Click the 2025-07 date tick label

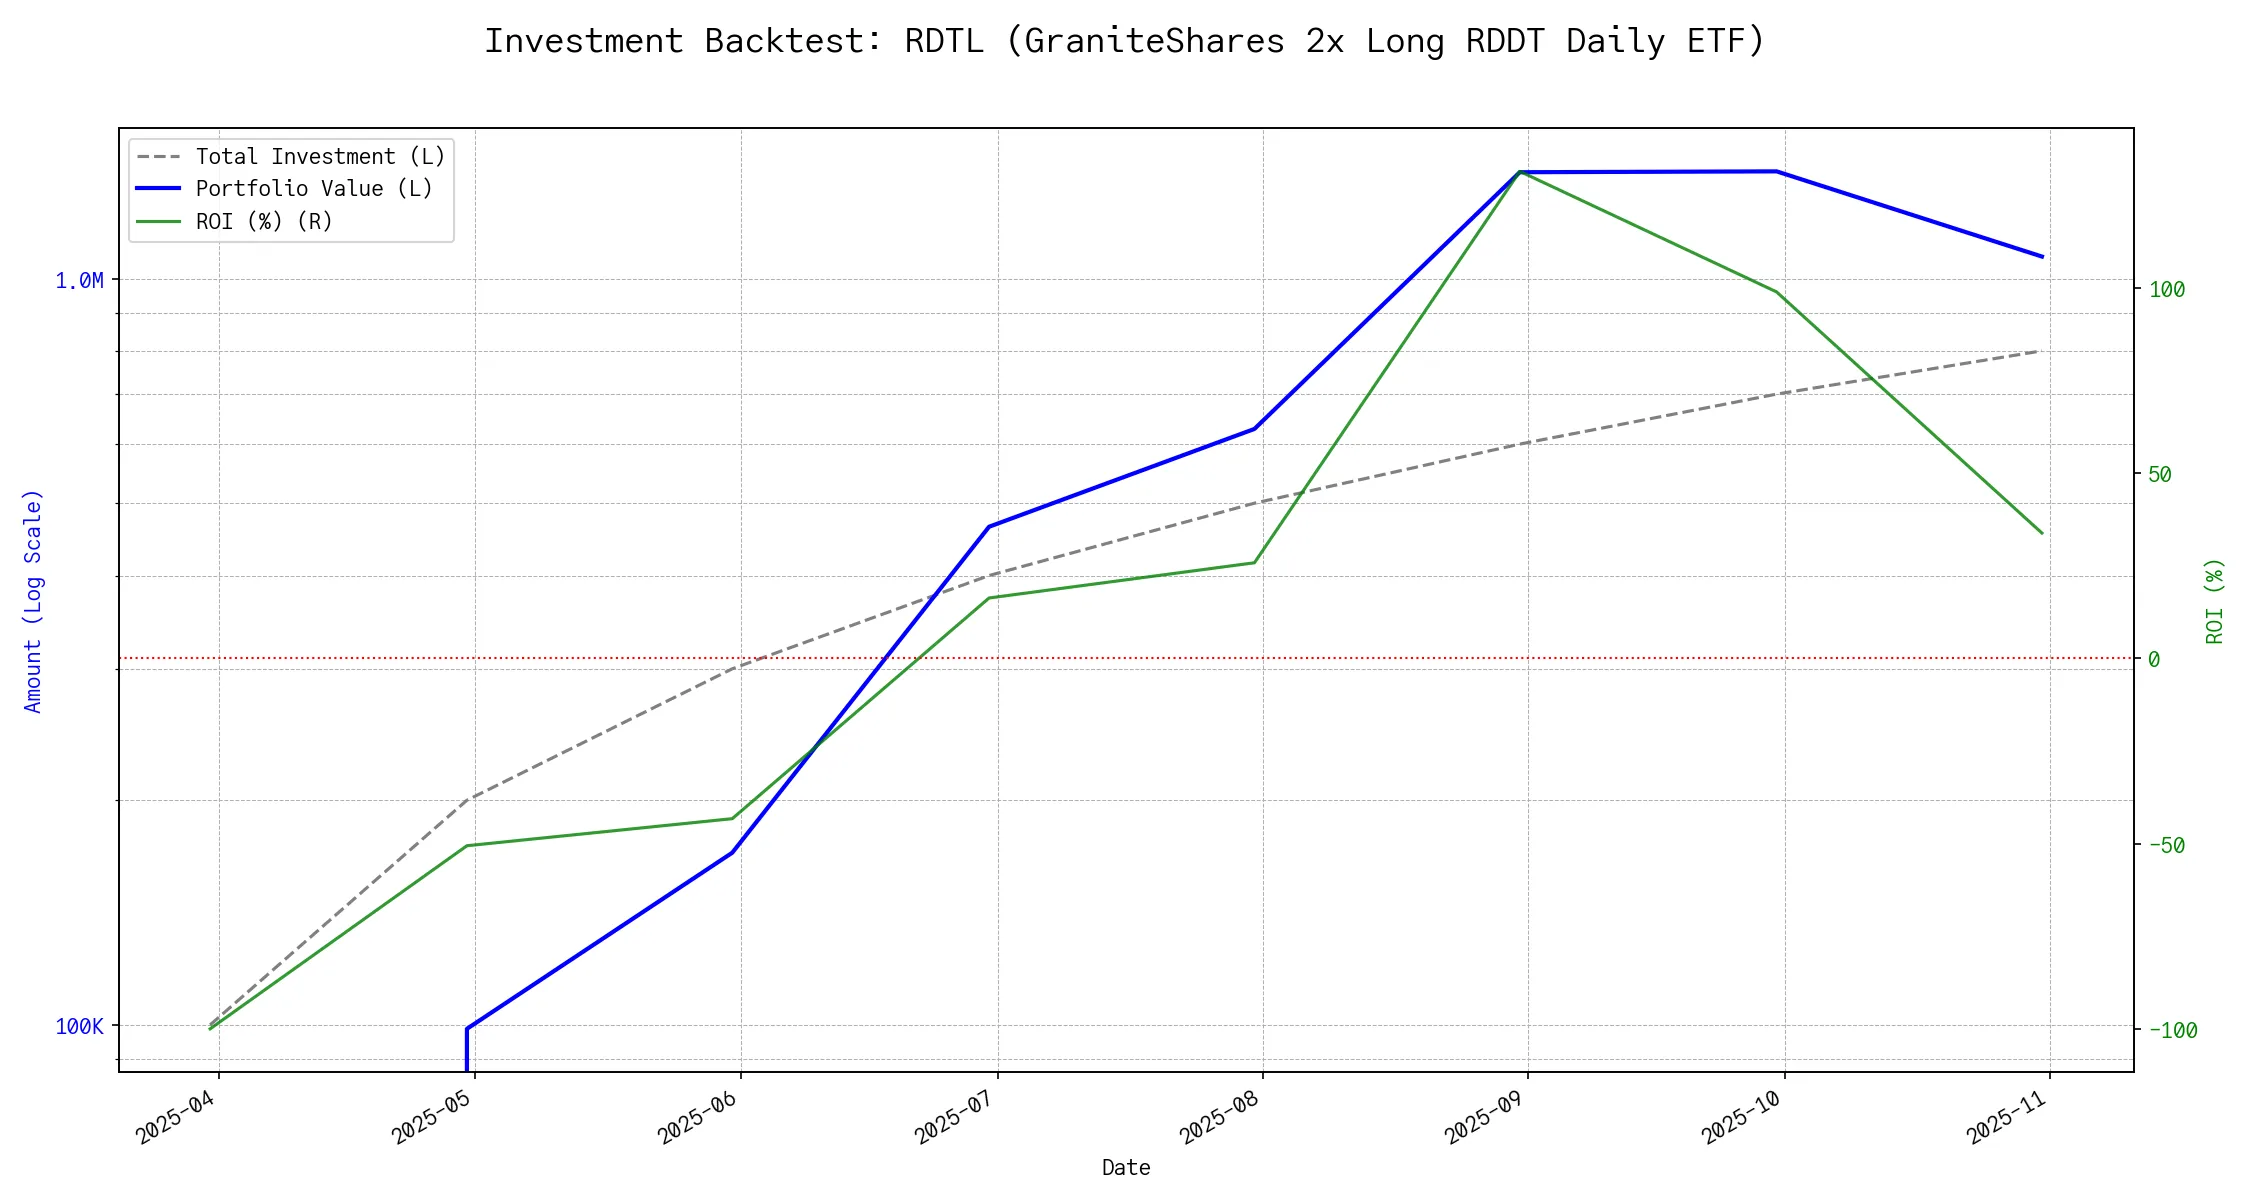955,1117
